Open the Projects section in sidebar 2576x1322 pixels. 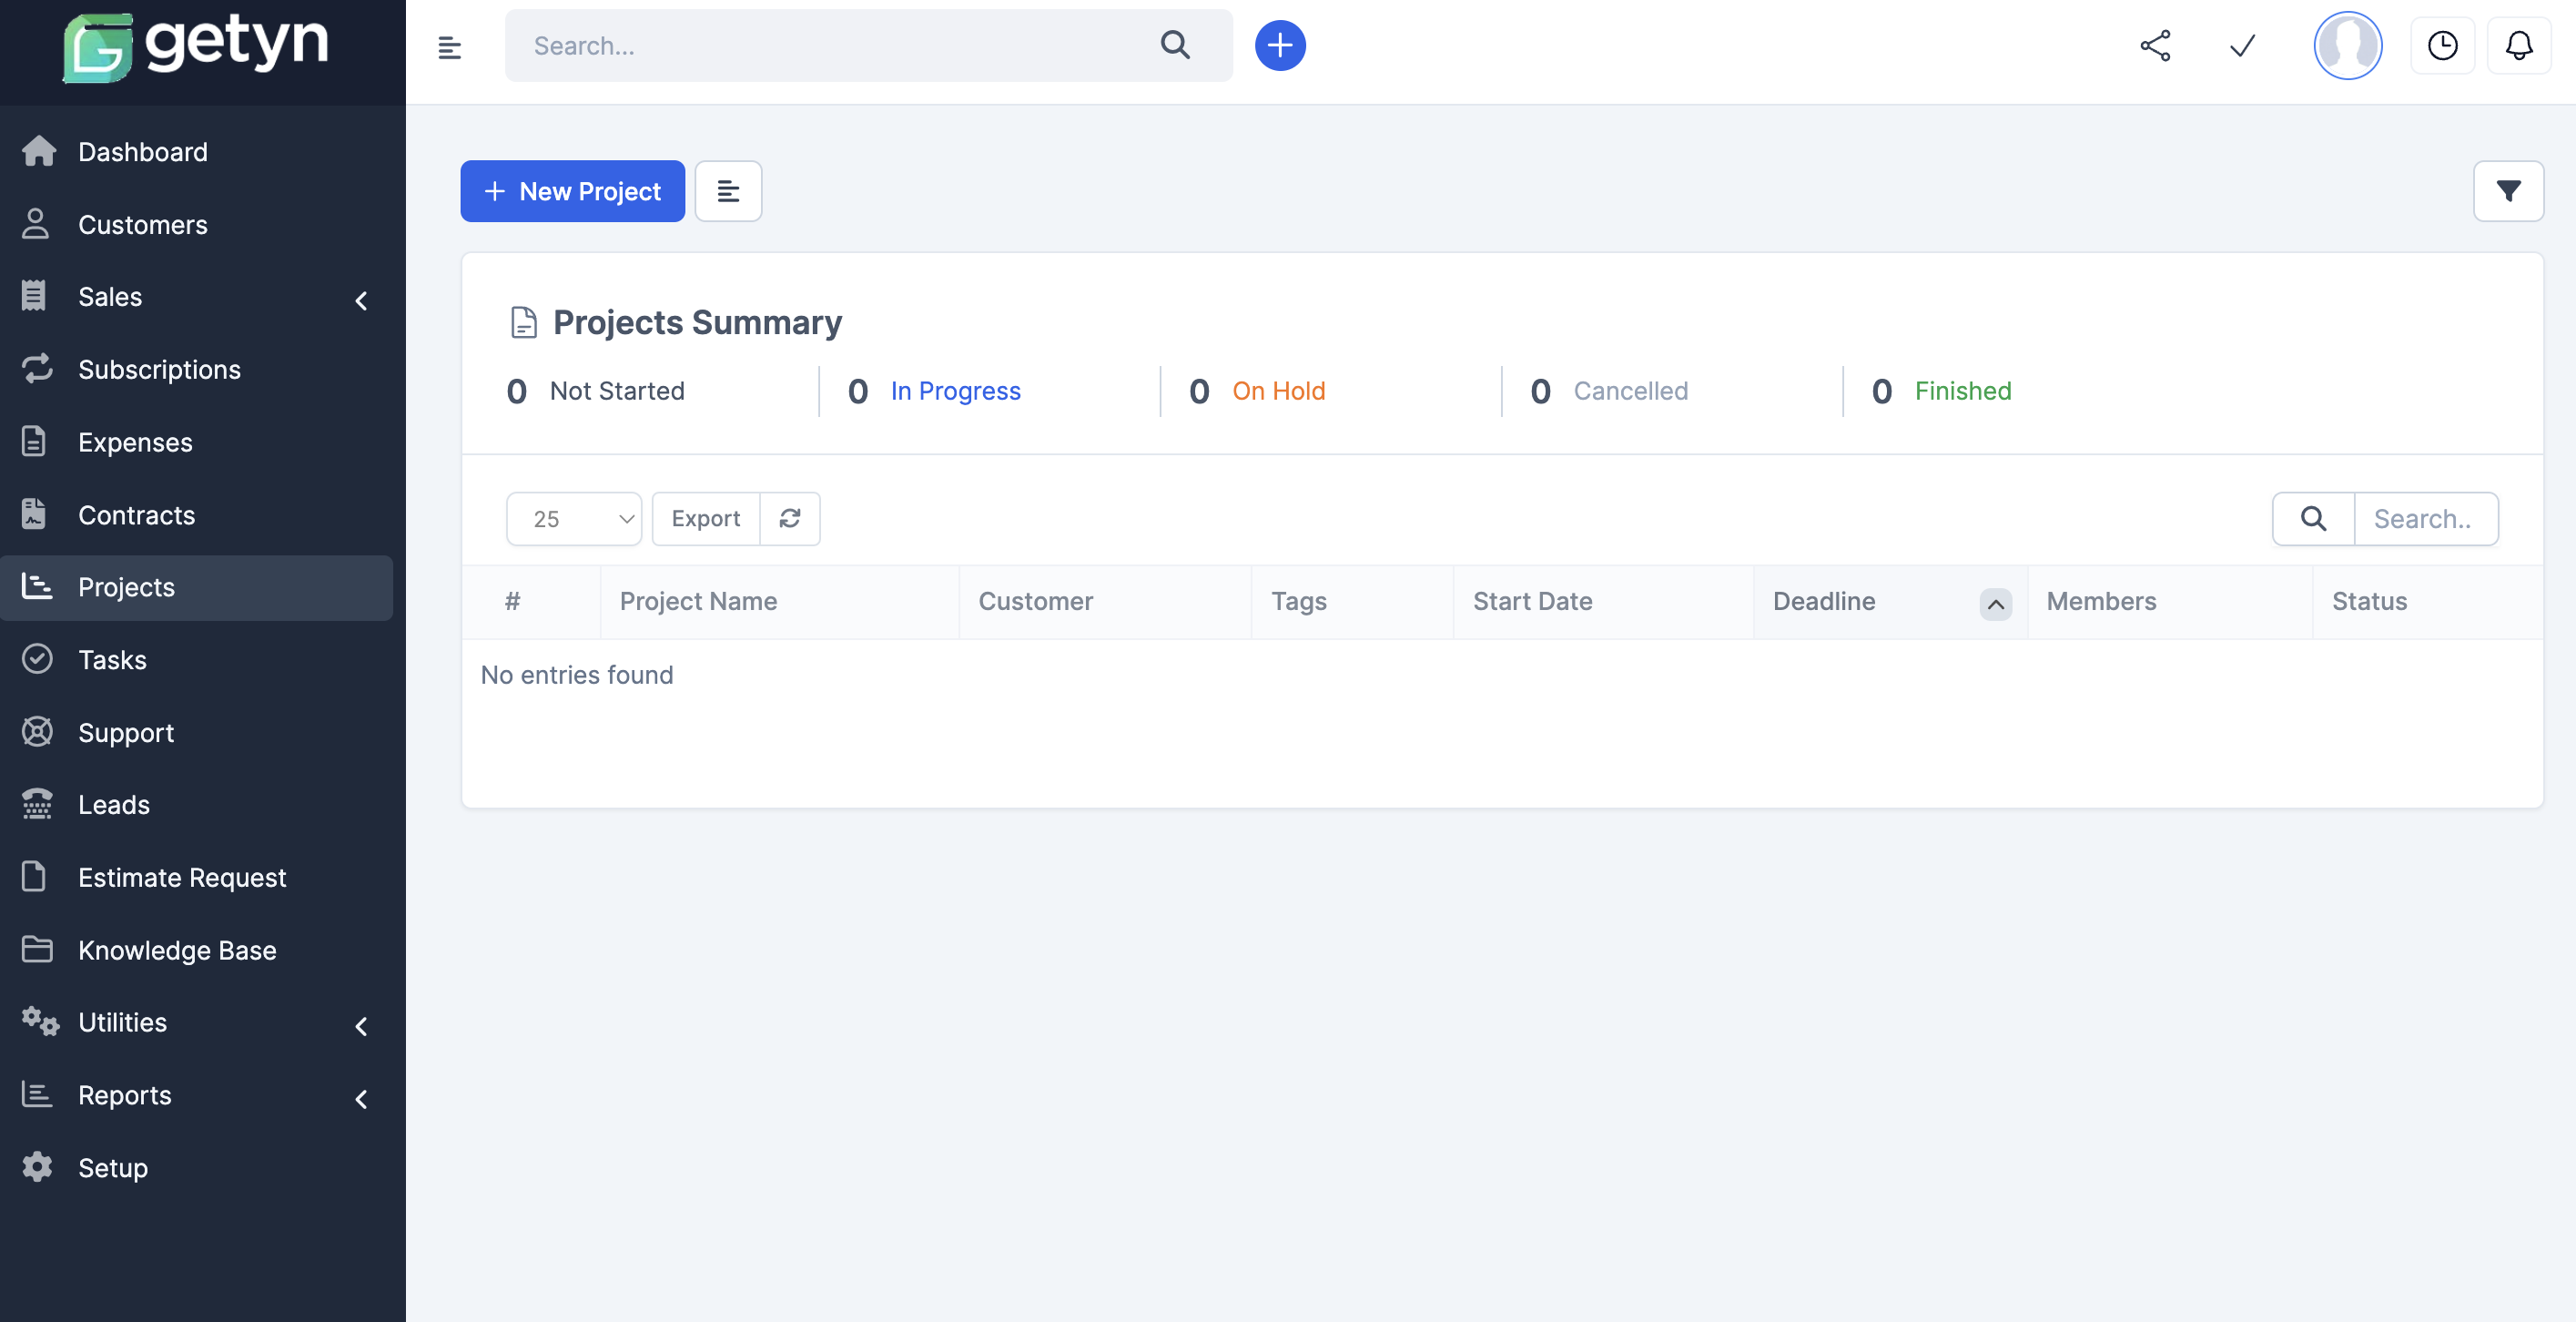[125, 587]
